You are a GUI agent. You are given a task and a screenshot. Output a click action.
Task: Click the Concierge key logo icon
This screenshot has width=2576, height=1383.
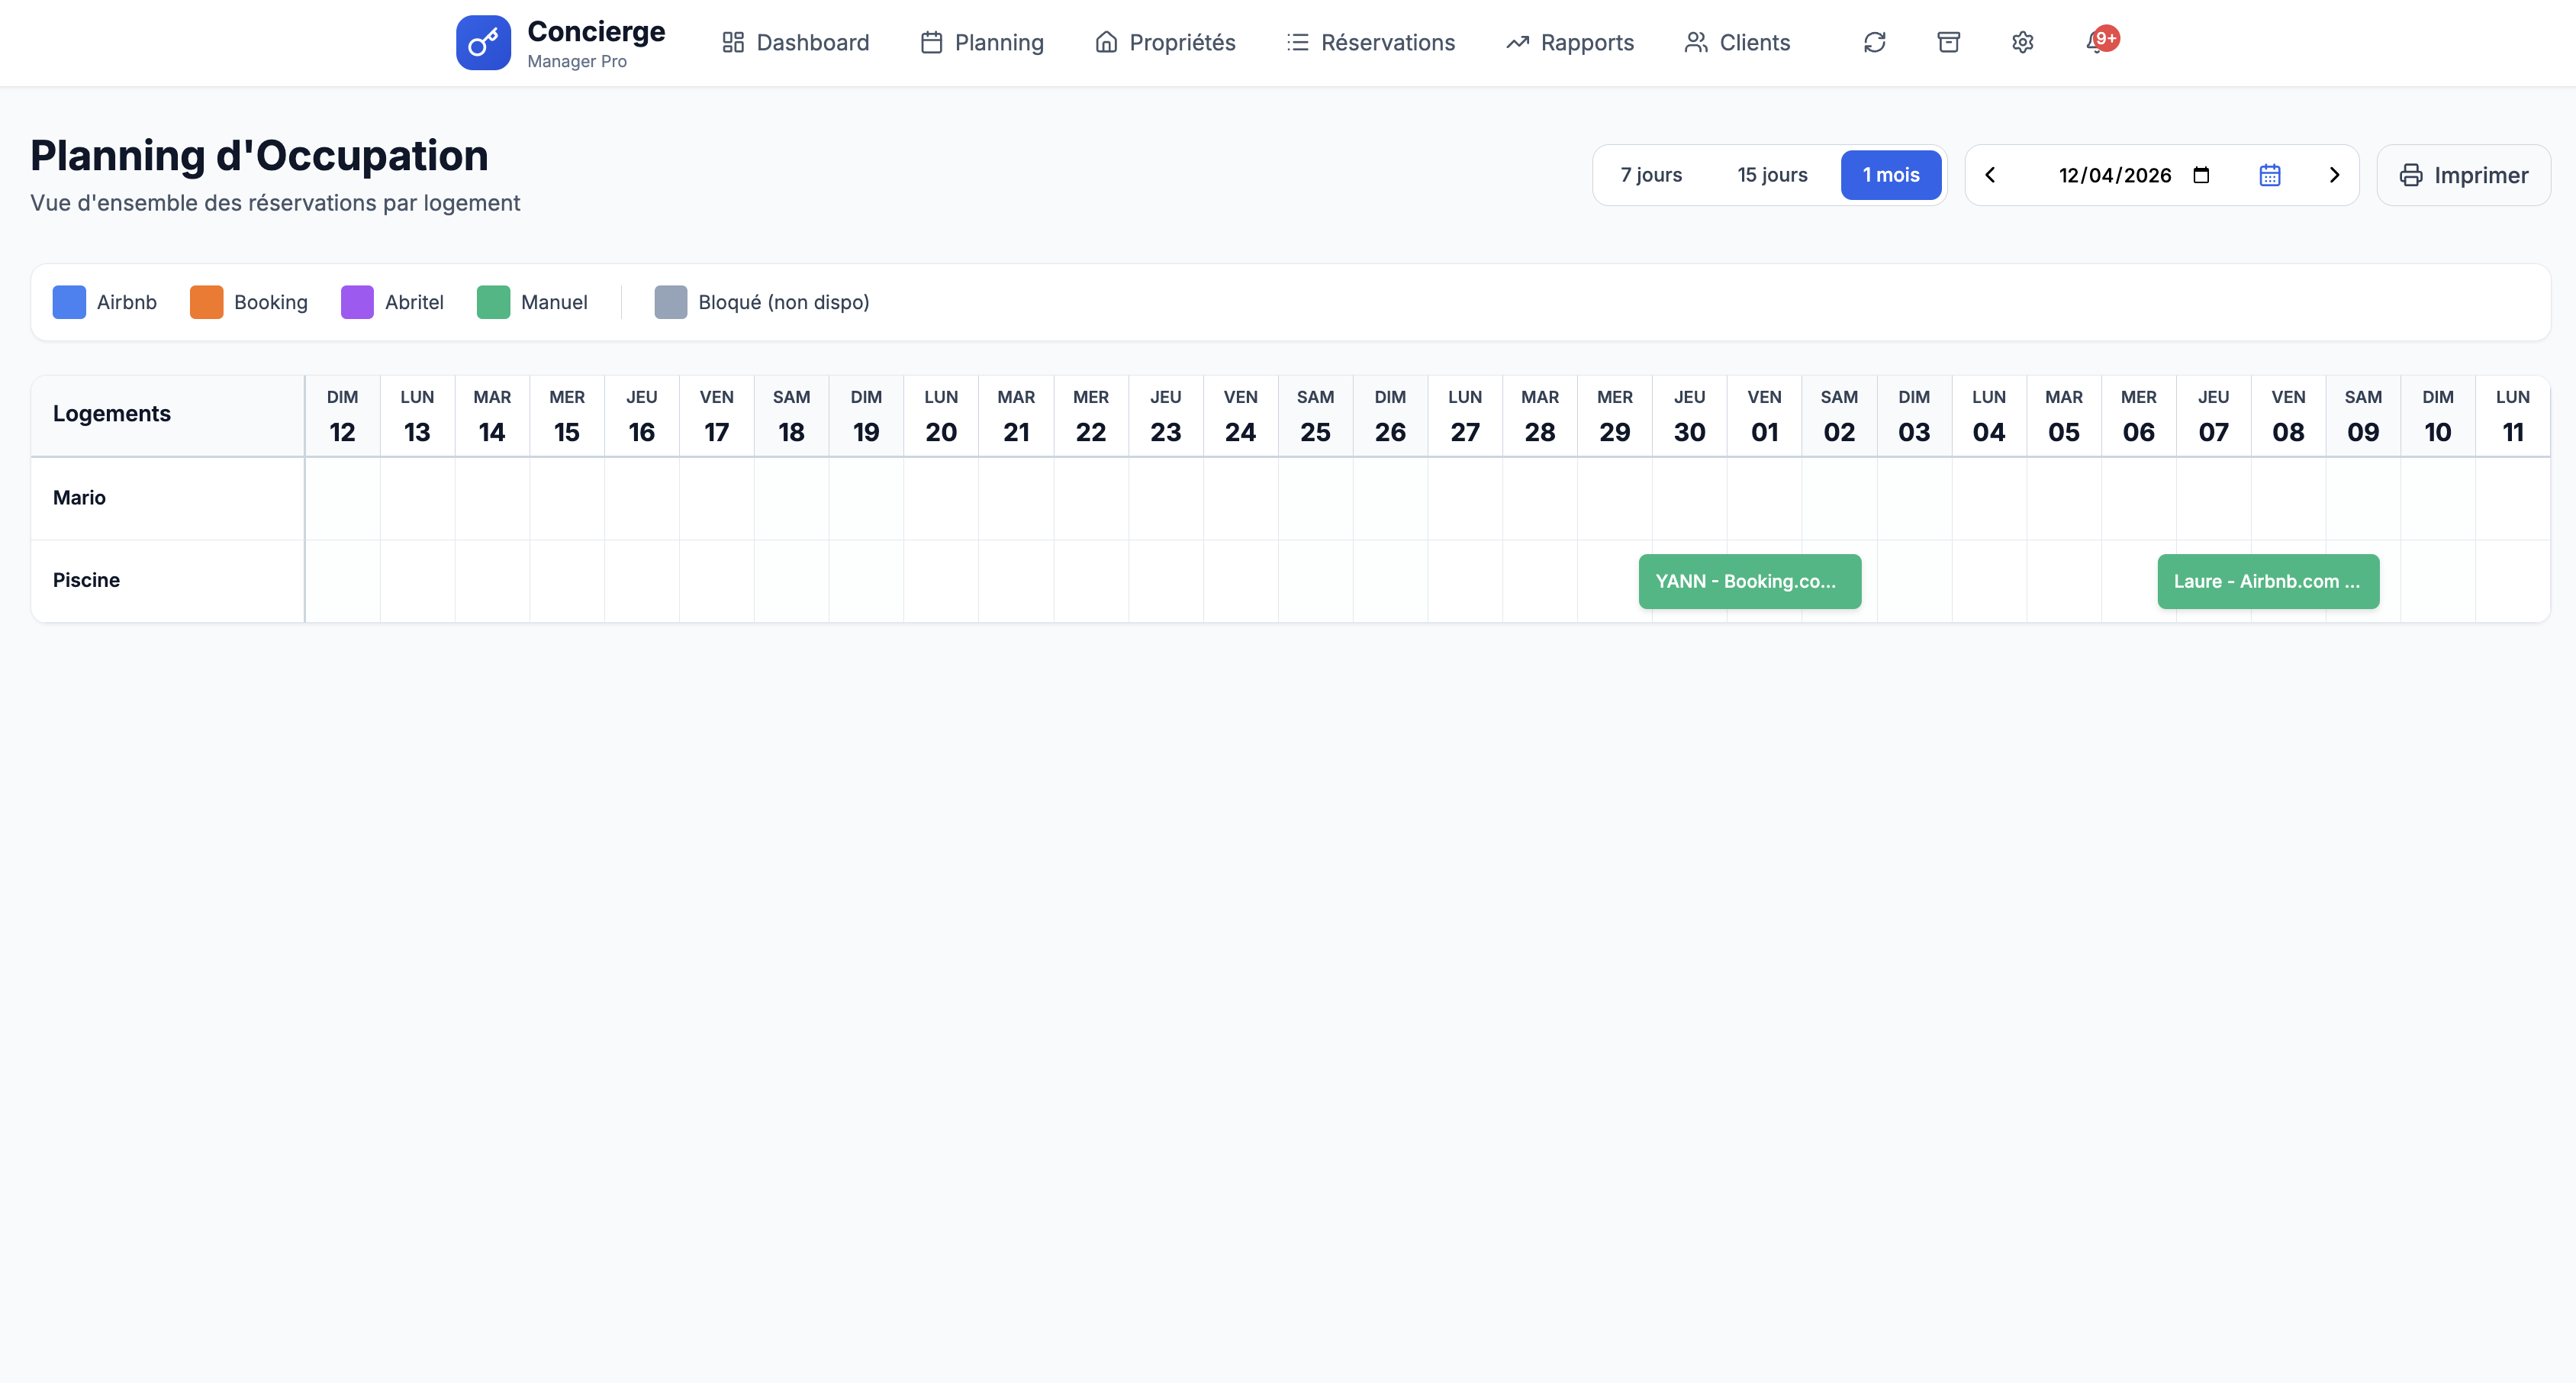[483, 42]
